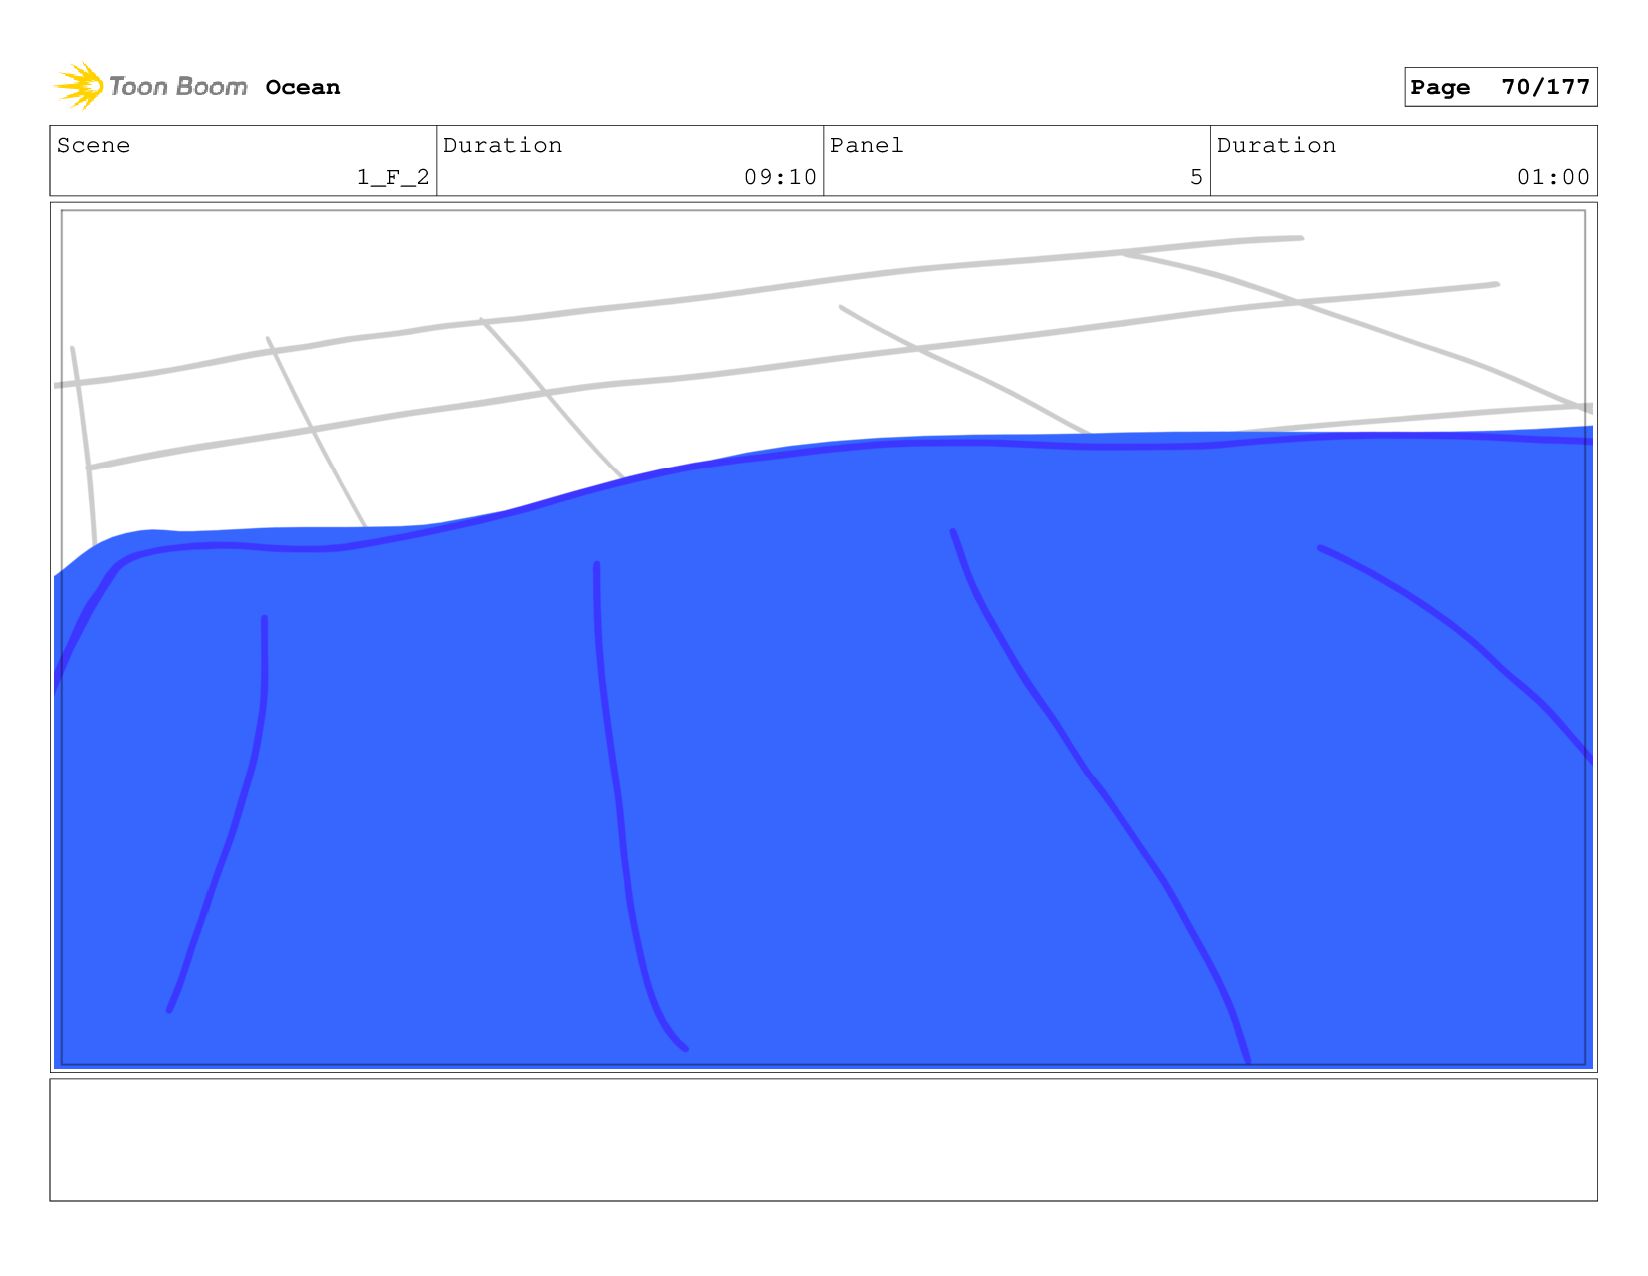Viewport: 1648px width, 1276px height.
Task: Click the empty notes box below panel
Action: click(823, 1139)
